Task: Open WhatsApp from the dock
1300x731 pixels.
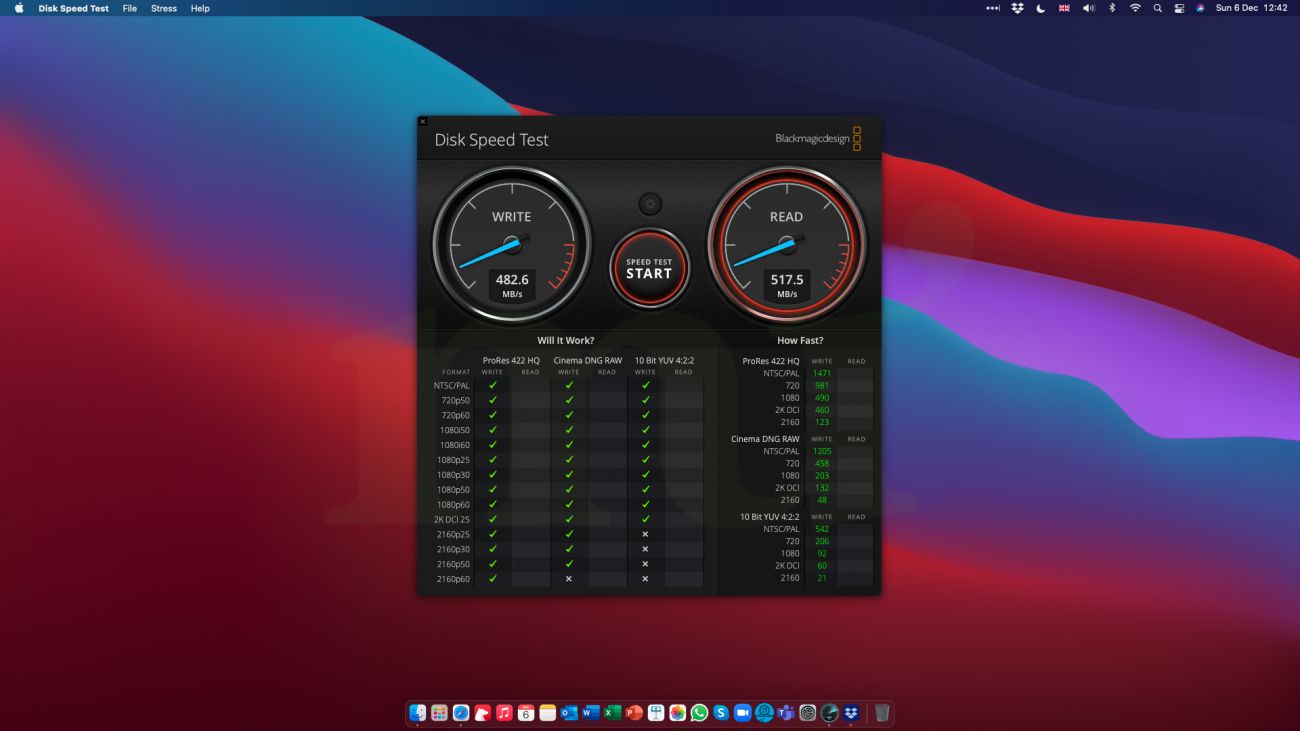Action: [x=699, y=713]
